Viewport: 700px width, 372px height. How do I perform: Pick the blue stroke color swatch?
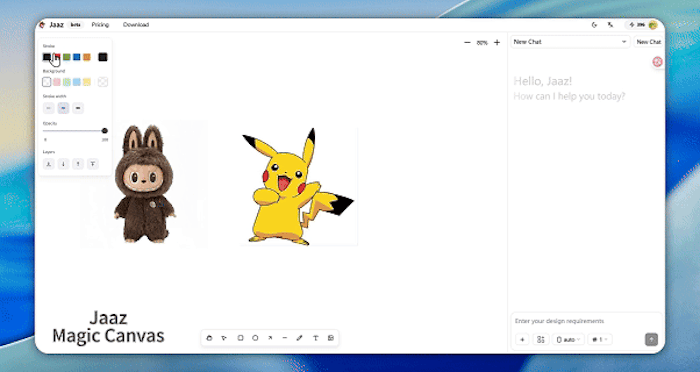pyautogui.click(x=77, y=57)
